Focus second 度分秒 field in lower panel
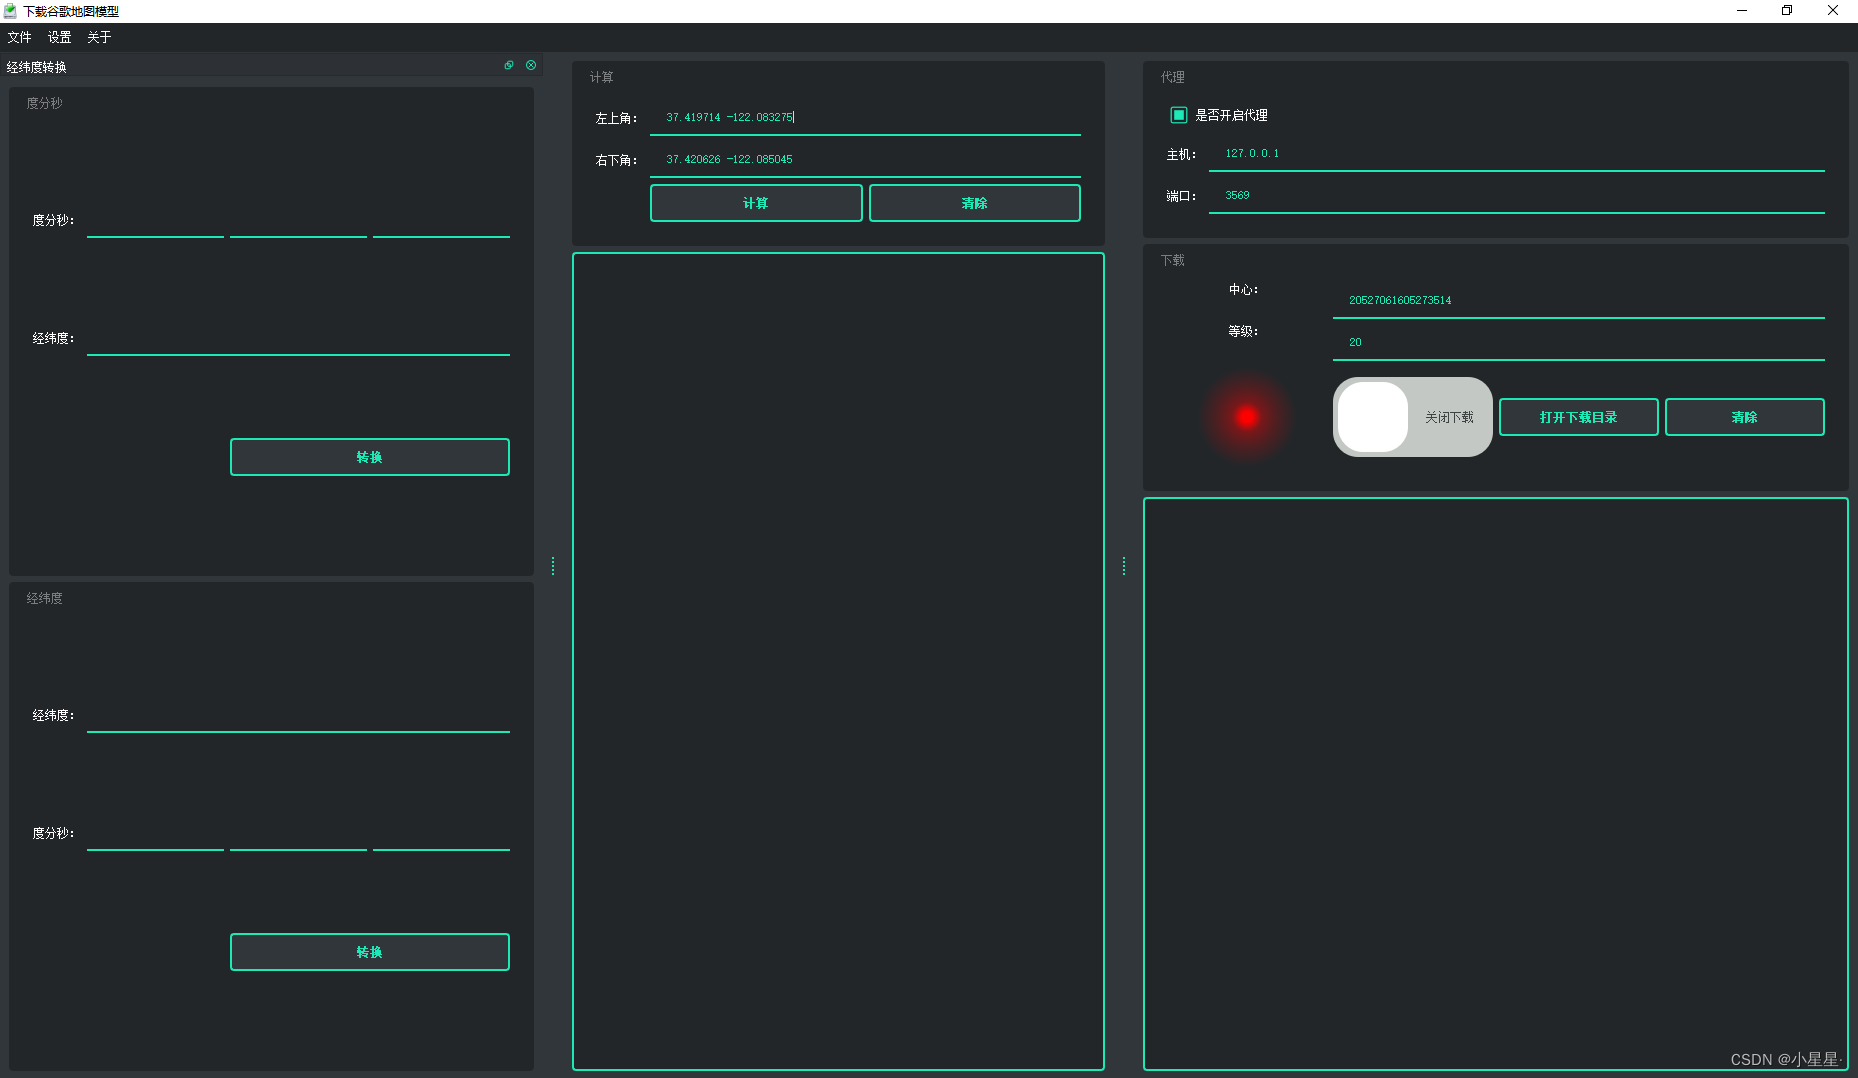The width and height of the screenshot is (1858, 1078). coord(298,834)
